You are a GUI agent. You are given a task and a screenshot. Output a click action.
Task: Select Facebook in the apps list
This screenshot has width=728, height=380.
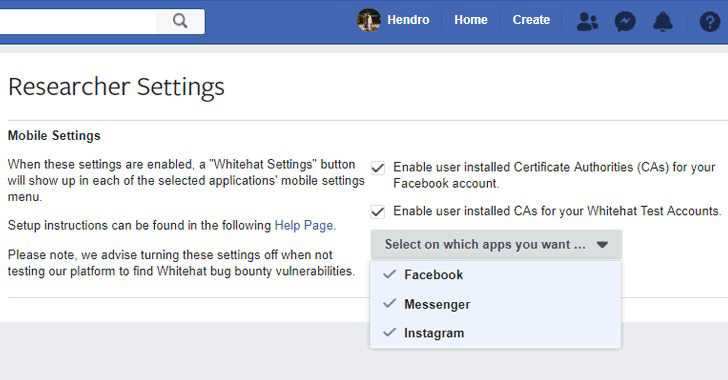click(495, 275)
